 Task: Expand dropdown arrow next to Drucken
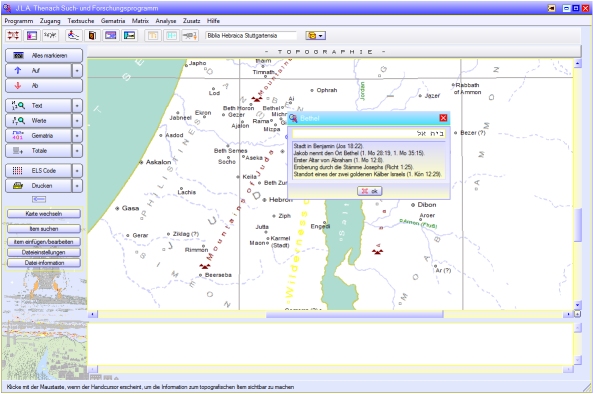(77, 186)
